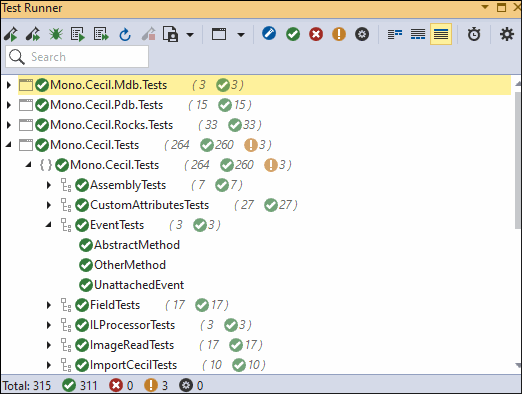The height and width of the screenshot is (394, 522).
Task: Click Run all tests in session icon
Action: coord(101,34)
